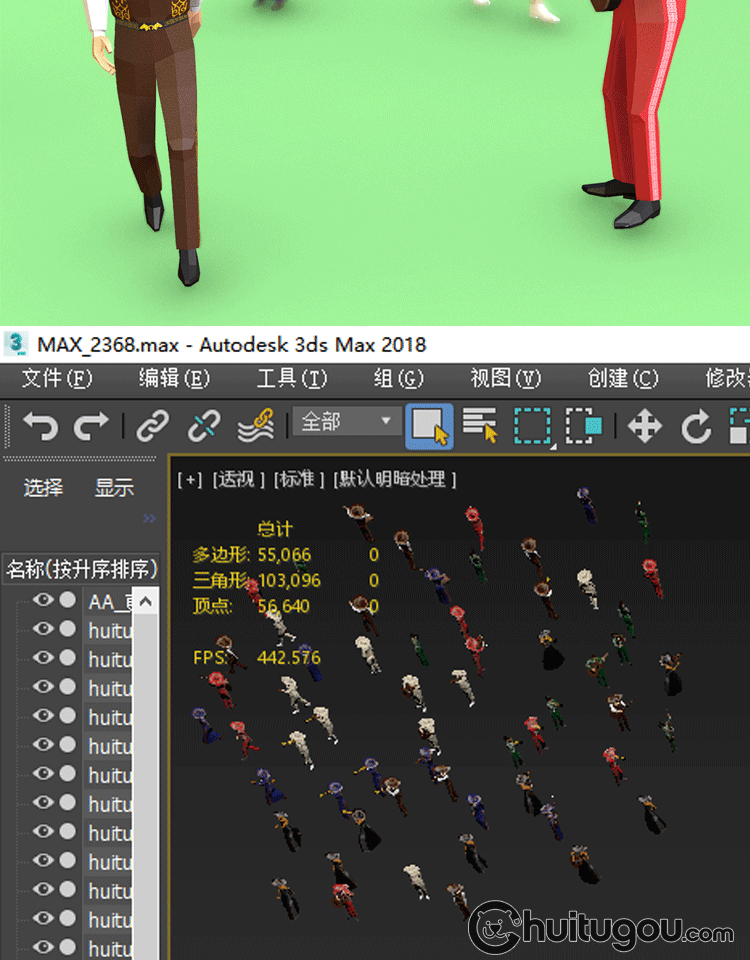Click the 多边形: 55,066 statistic text
This screenshot has width=750, height=960.
(x=252, y=555)
